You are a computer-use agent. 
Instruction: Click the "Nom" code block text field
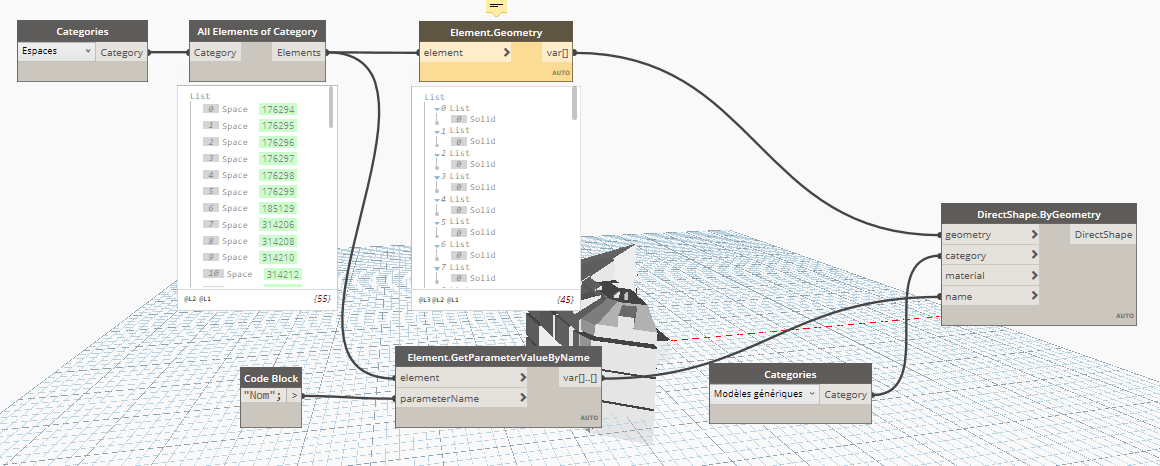(x=264, y=396)
